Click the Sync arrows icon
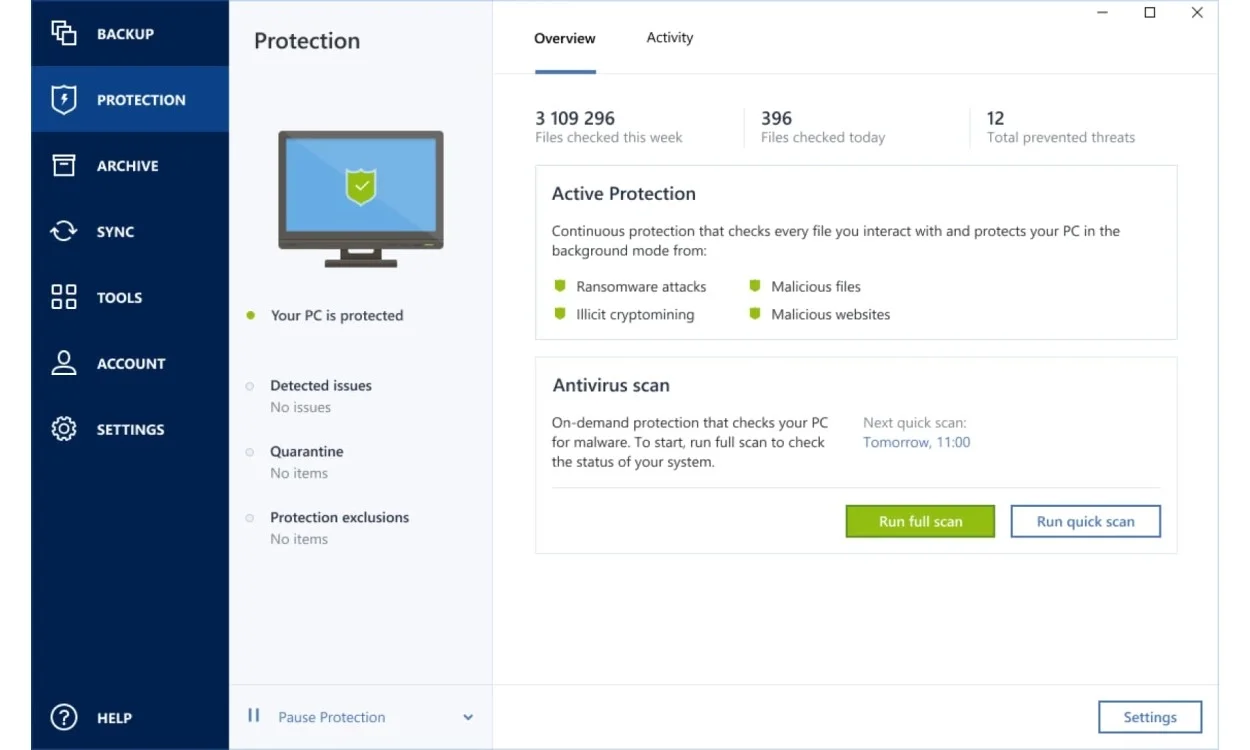This screenshot has width=1250, height=750. 62,231
